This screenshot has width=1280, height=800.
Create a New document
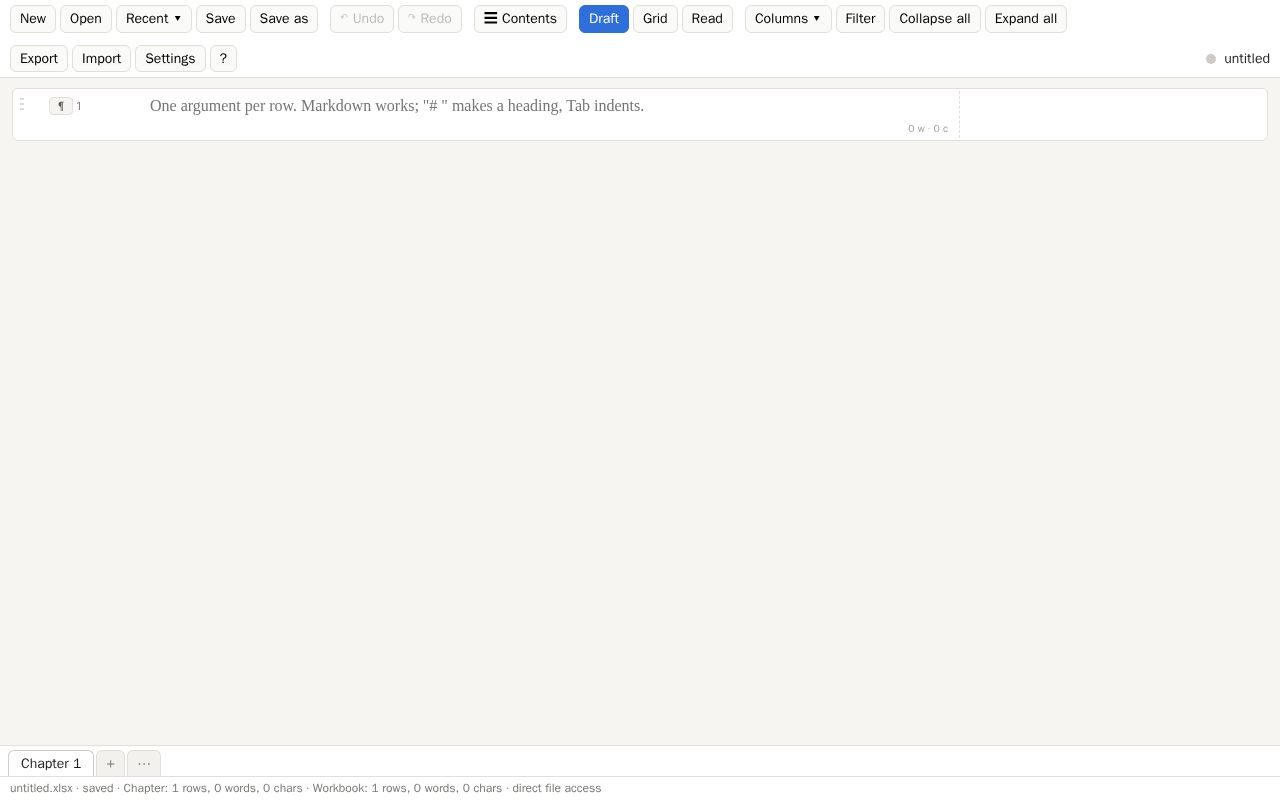[x=33, y=19]
